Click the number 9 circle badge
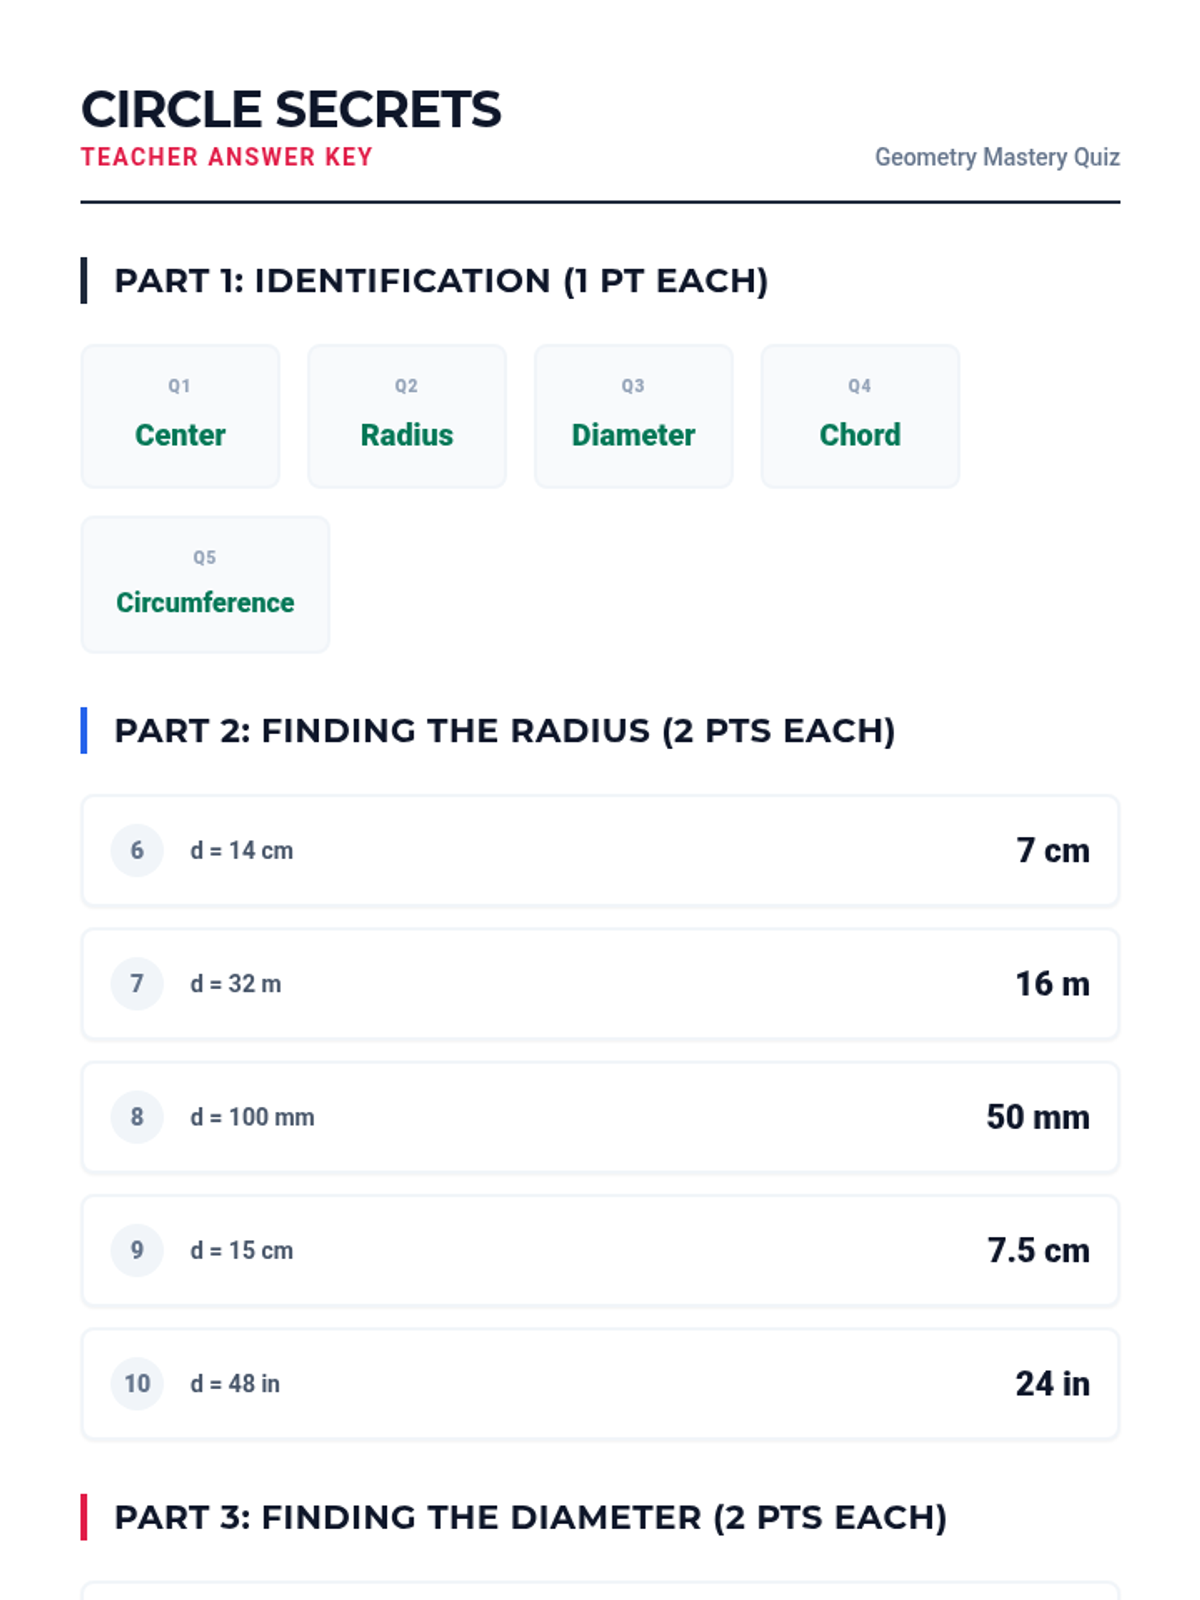1200x1600 pixels. (137, 1250)
